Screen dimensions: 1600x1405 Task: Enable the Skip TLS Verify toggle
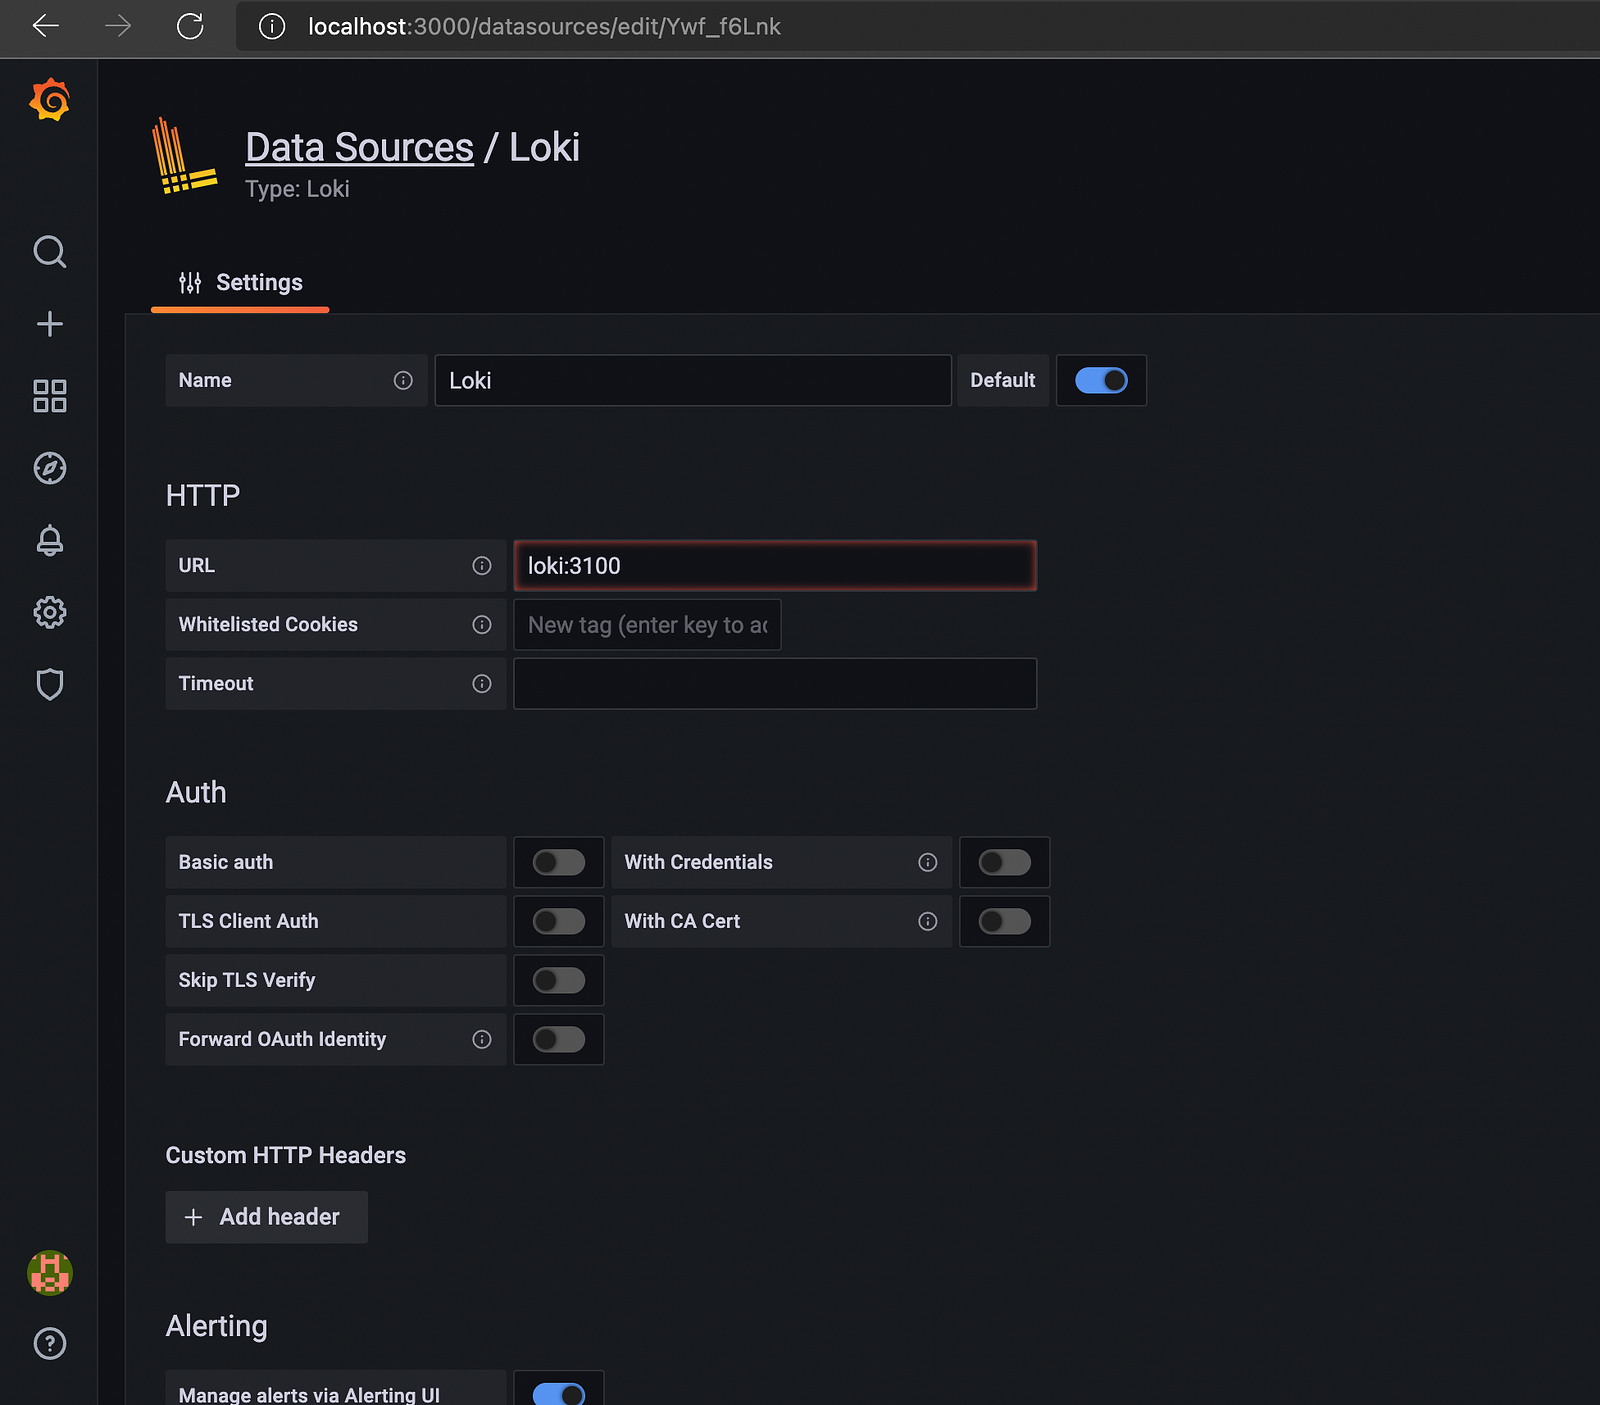pos(559,980)
